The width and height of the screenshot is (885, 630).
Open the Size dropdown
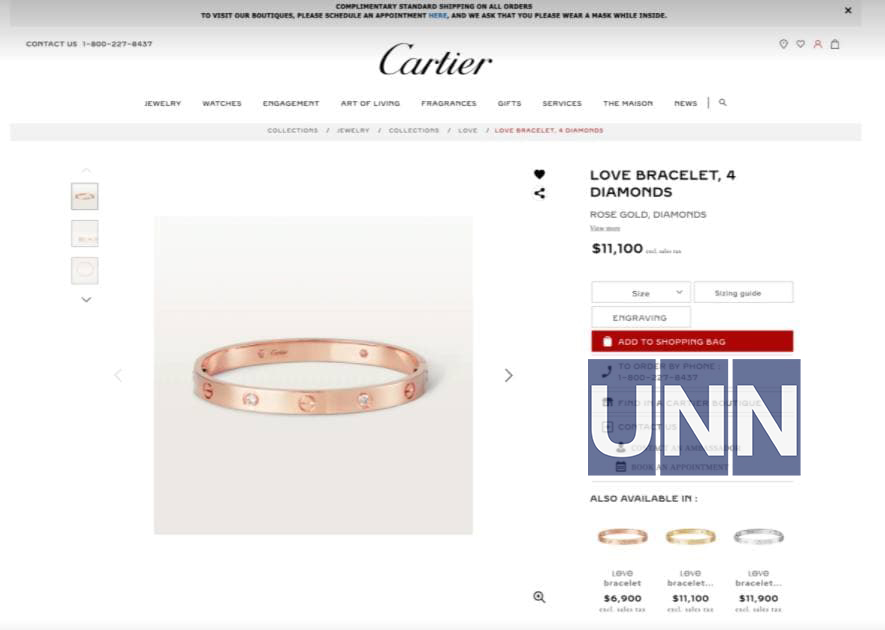[x=641, y=292]
